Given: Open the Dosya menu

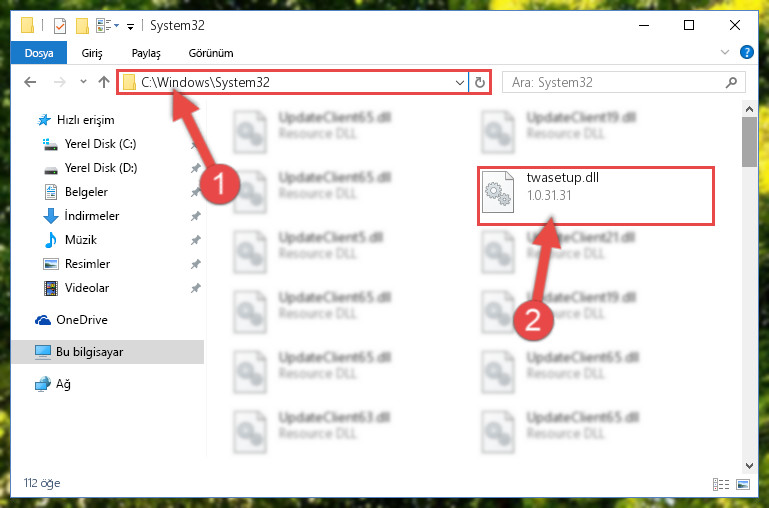Looking at the screenshot, I should [x=39, y=53].
